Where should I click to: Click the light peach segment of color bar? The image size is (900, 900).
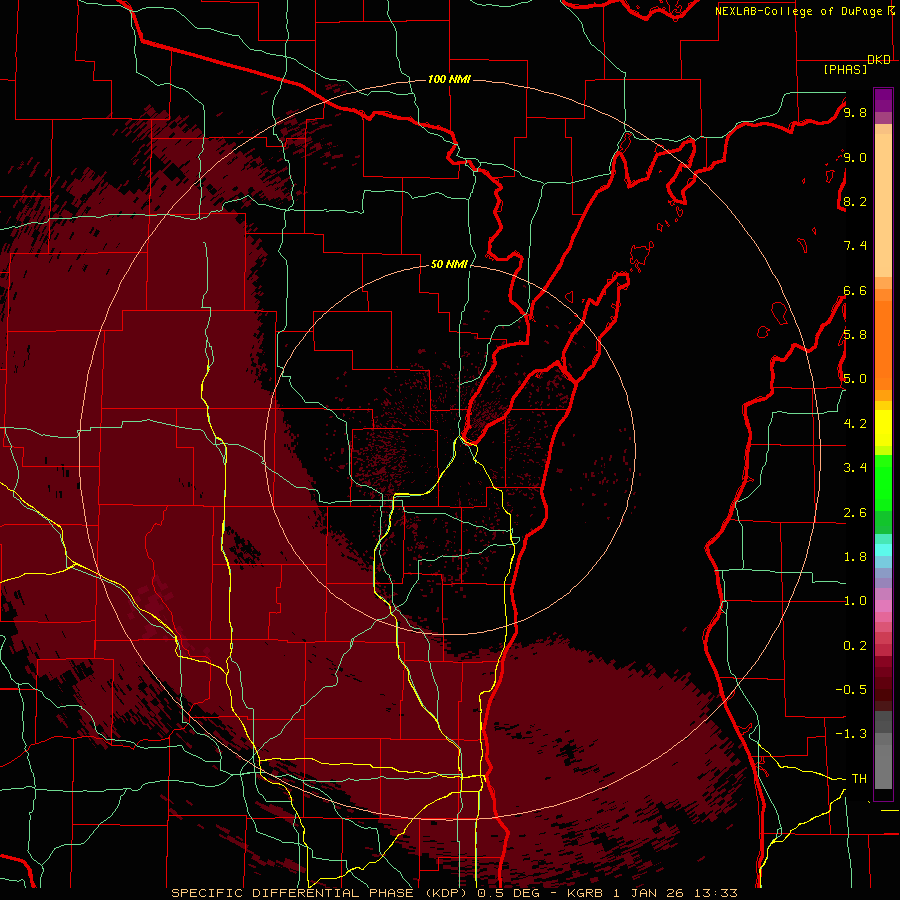(883, 205)
